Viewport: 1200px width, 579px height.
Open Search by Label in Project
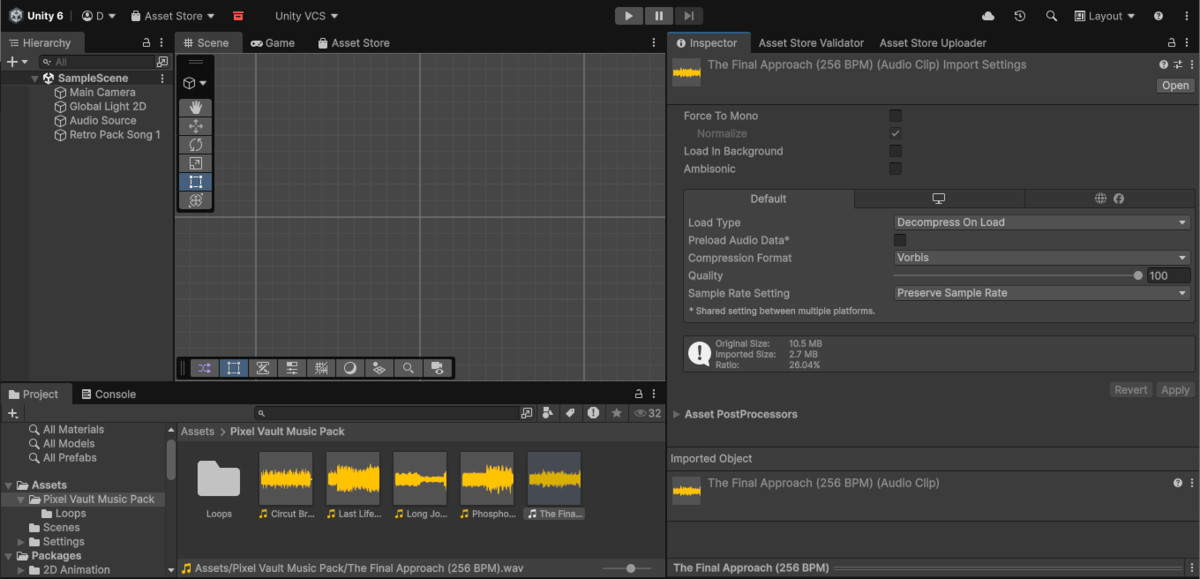(570, 413)
